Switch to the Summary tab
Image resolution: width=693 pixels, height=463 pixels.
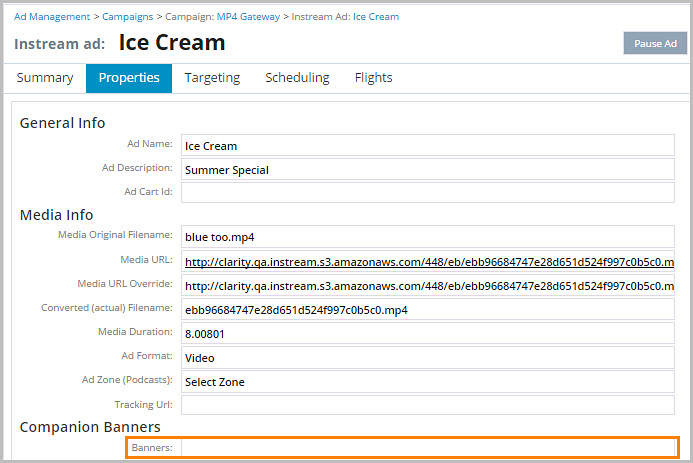coord(44,78)
